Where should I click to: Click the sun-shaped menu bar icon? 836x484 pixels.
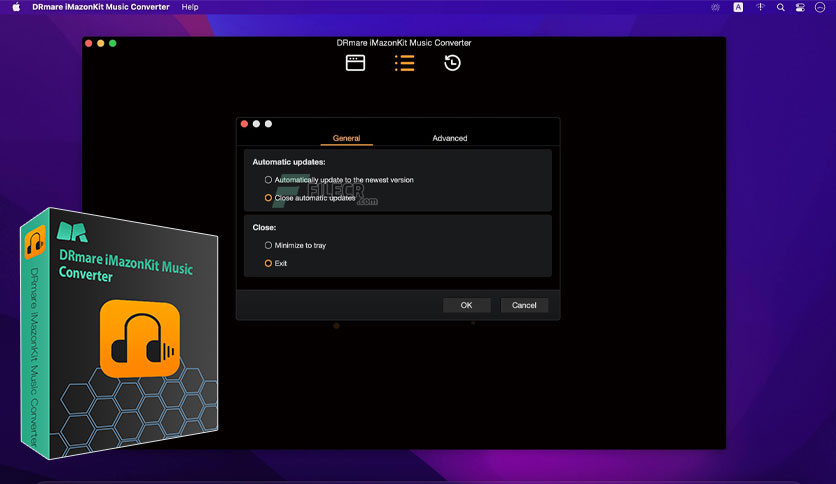tap(716, 7)
